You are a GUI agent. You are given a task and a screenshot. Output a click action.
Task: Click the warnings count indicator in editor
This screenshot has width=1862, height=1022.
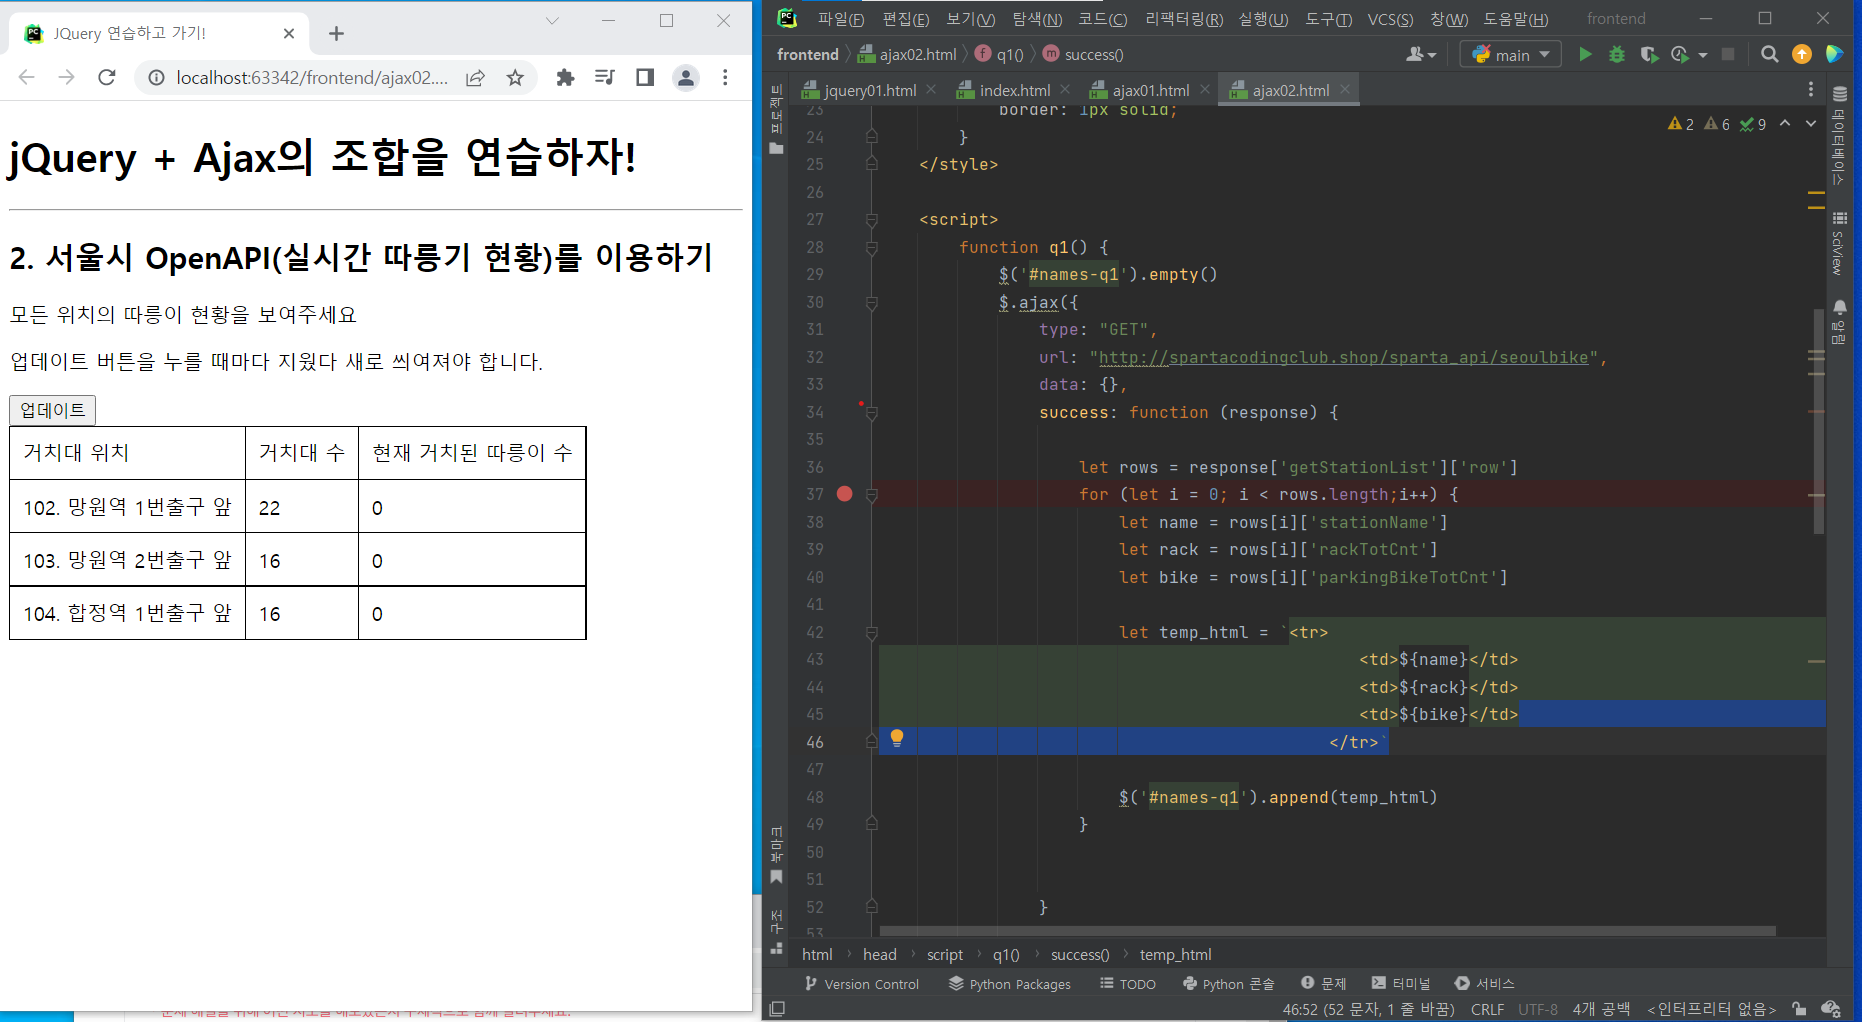tap(1681, 124)
